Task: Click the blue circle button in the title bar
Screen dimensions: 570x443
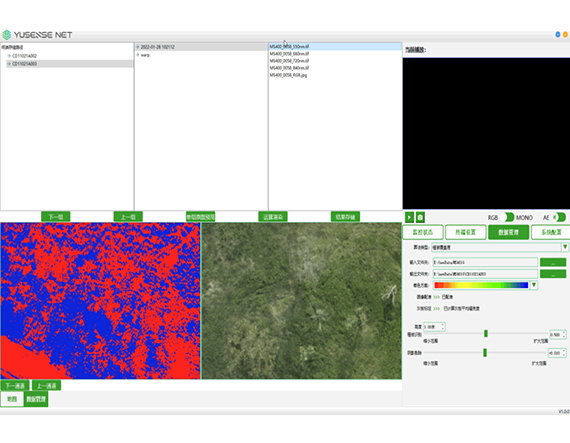Action: pyautogui.click(x=558, y=35)
